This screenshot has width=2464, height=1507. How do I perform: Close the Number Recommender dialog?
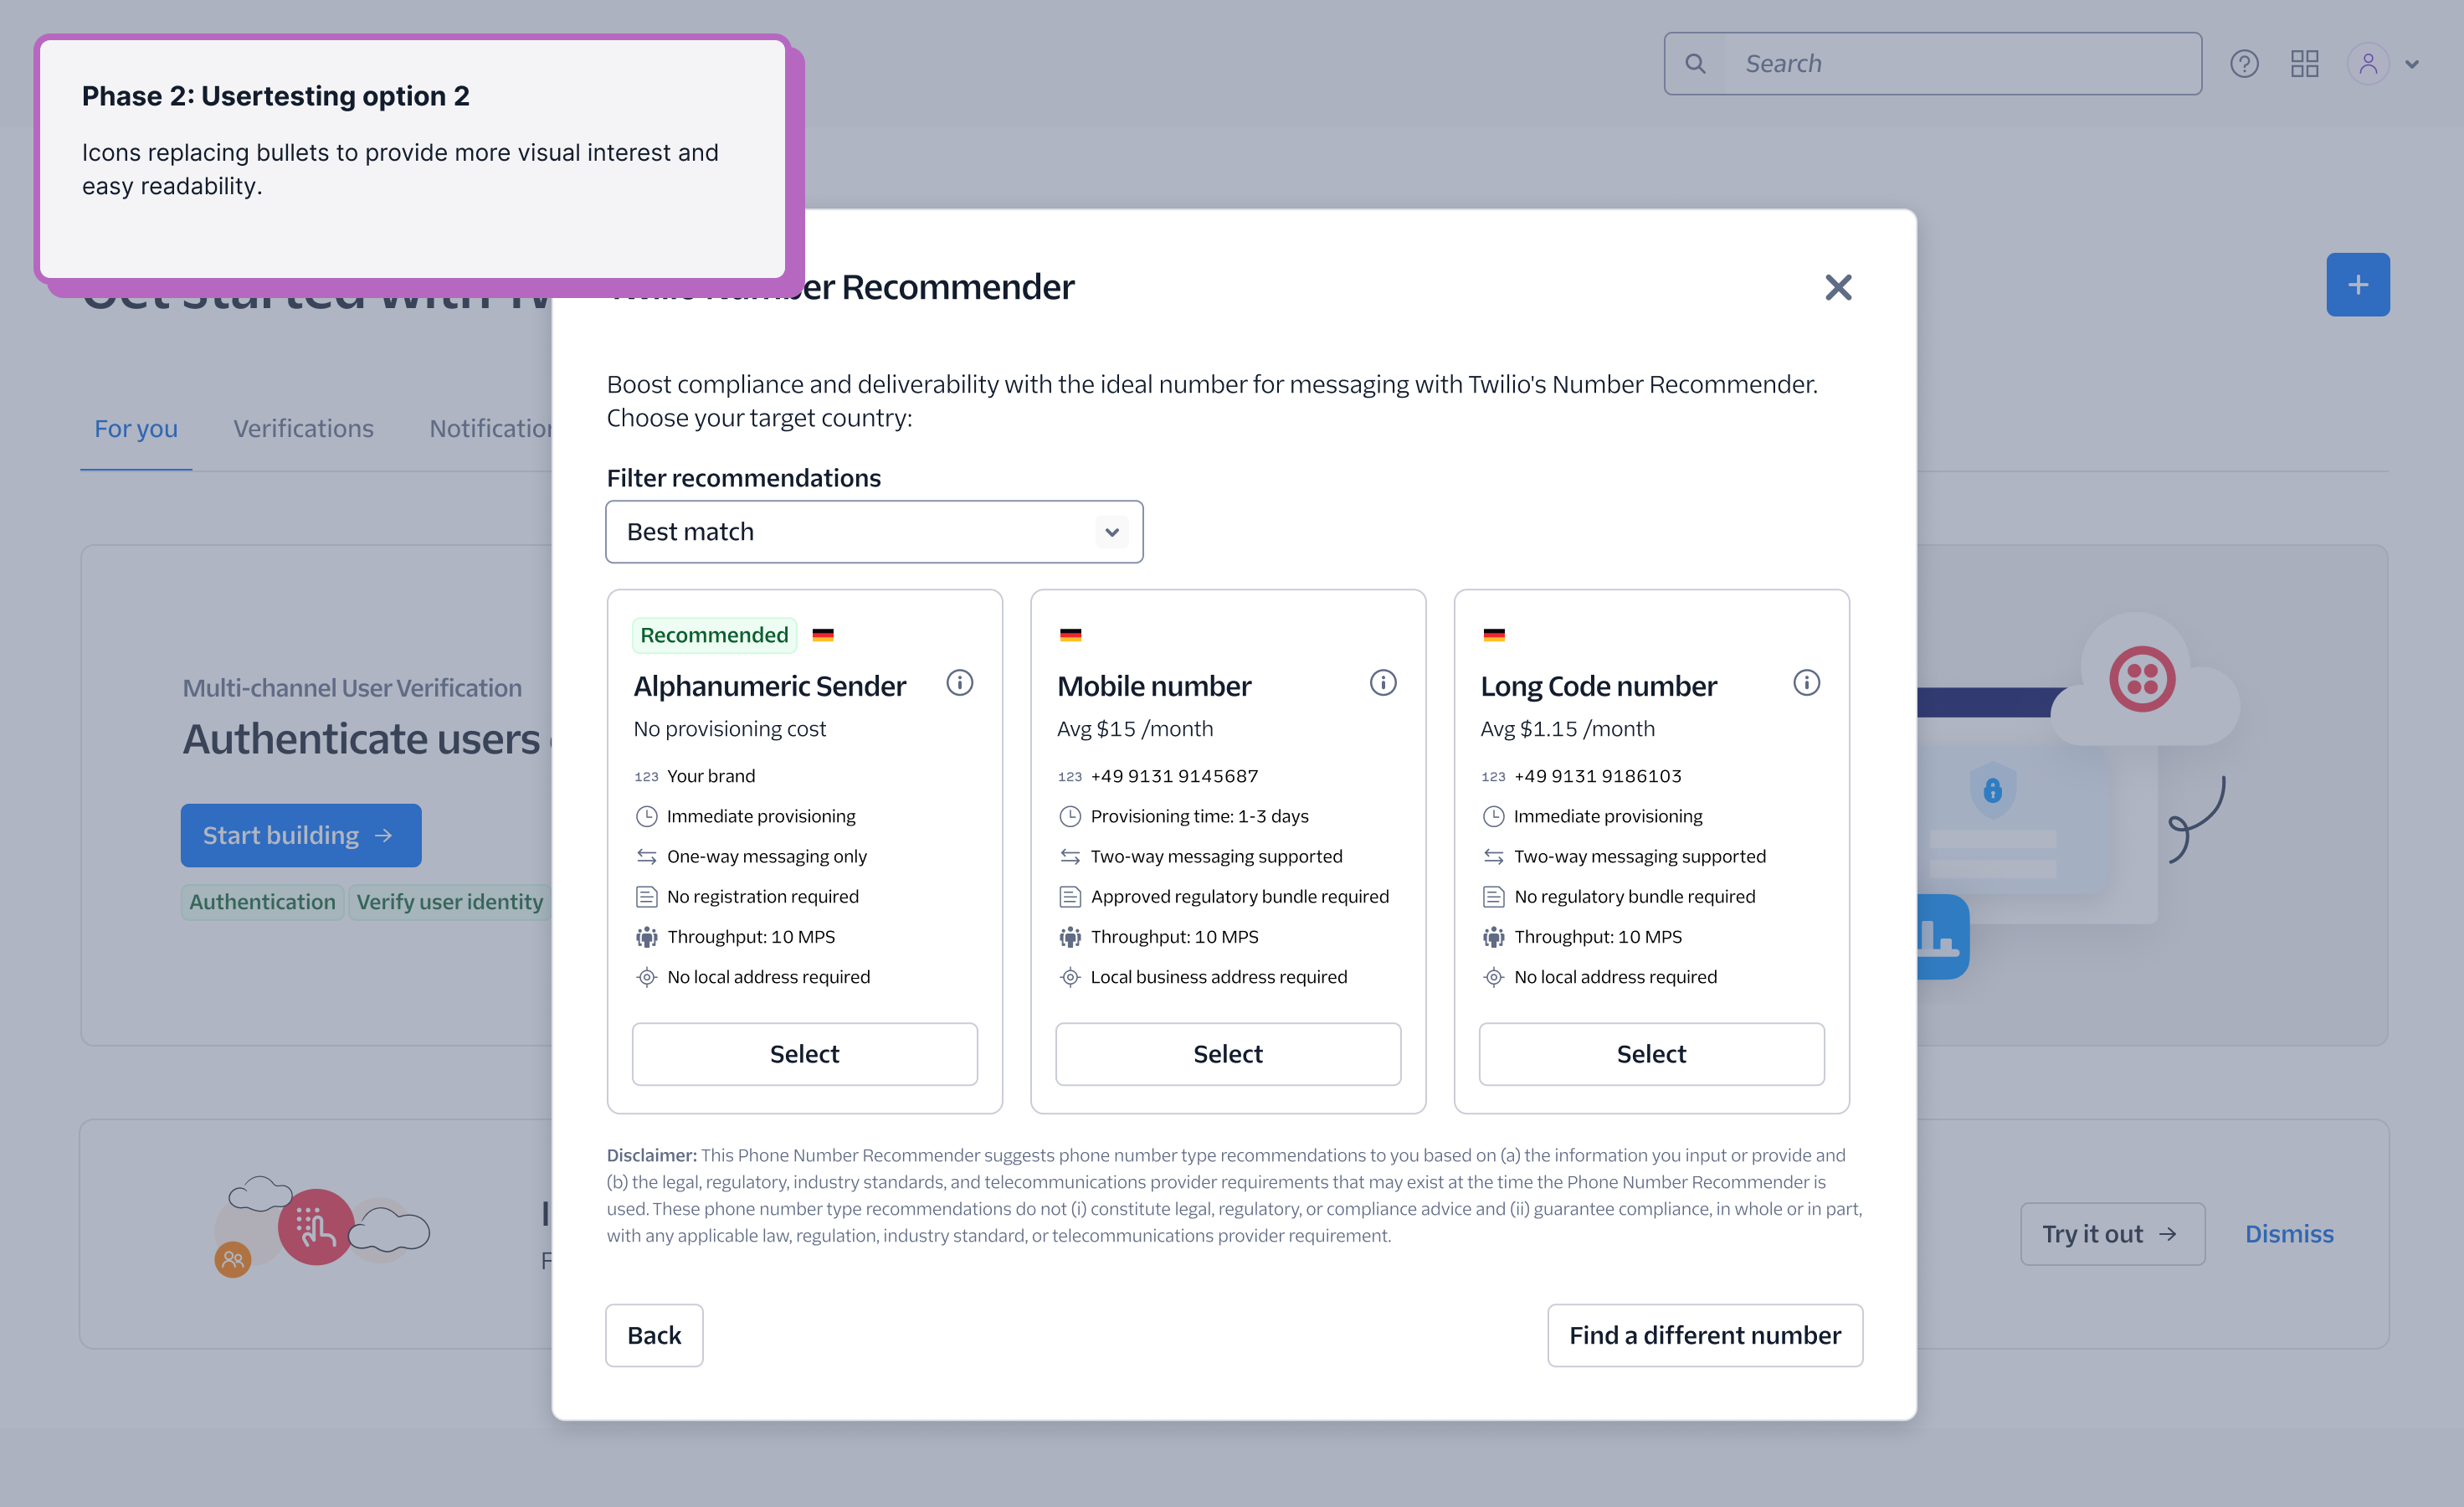(x=1838, y=288)
